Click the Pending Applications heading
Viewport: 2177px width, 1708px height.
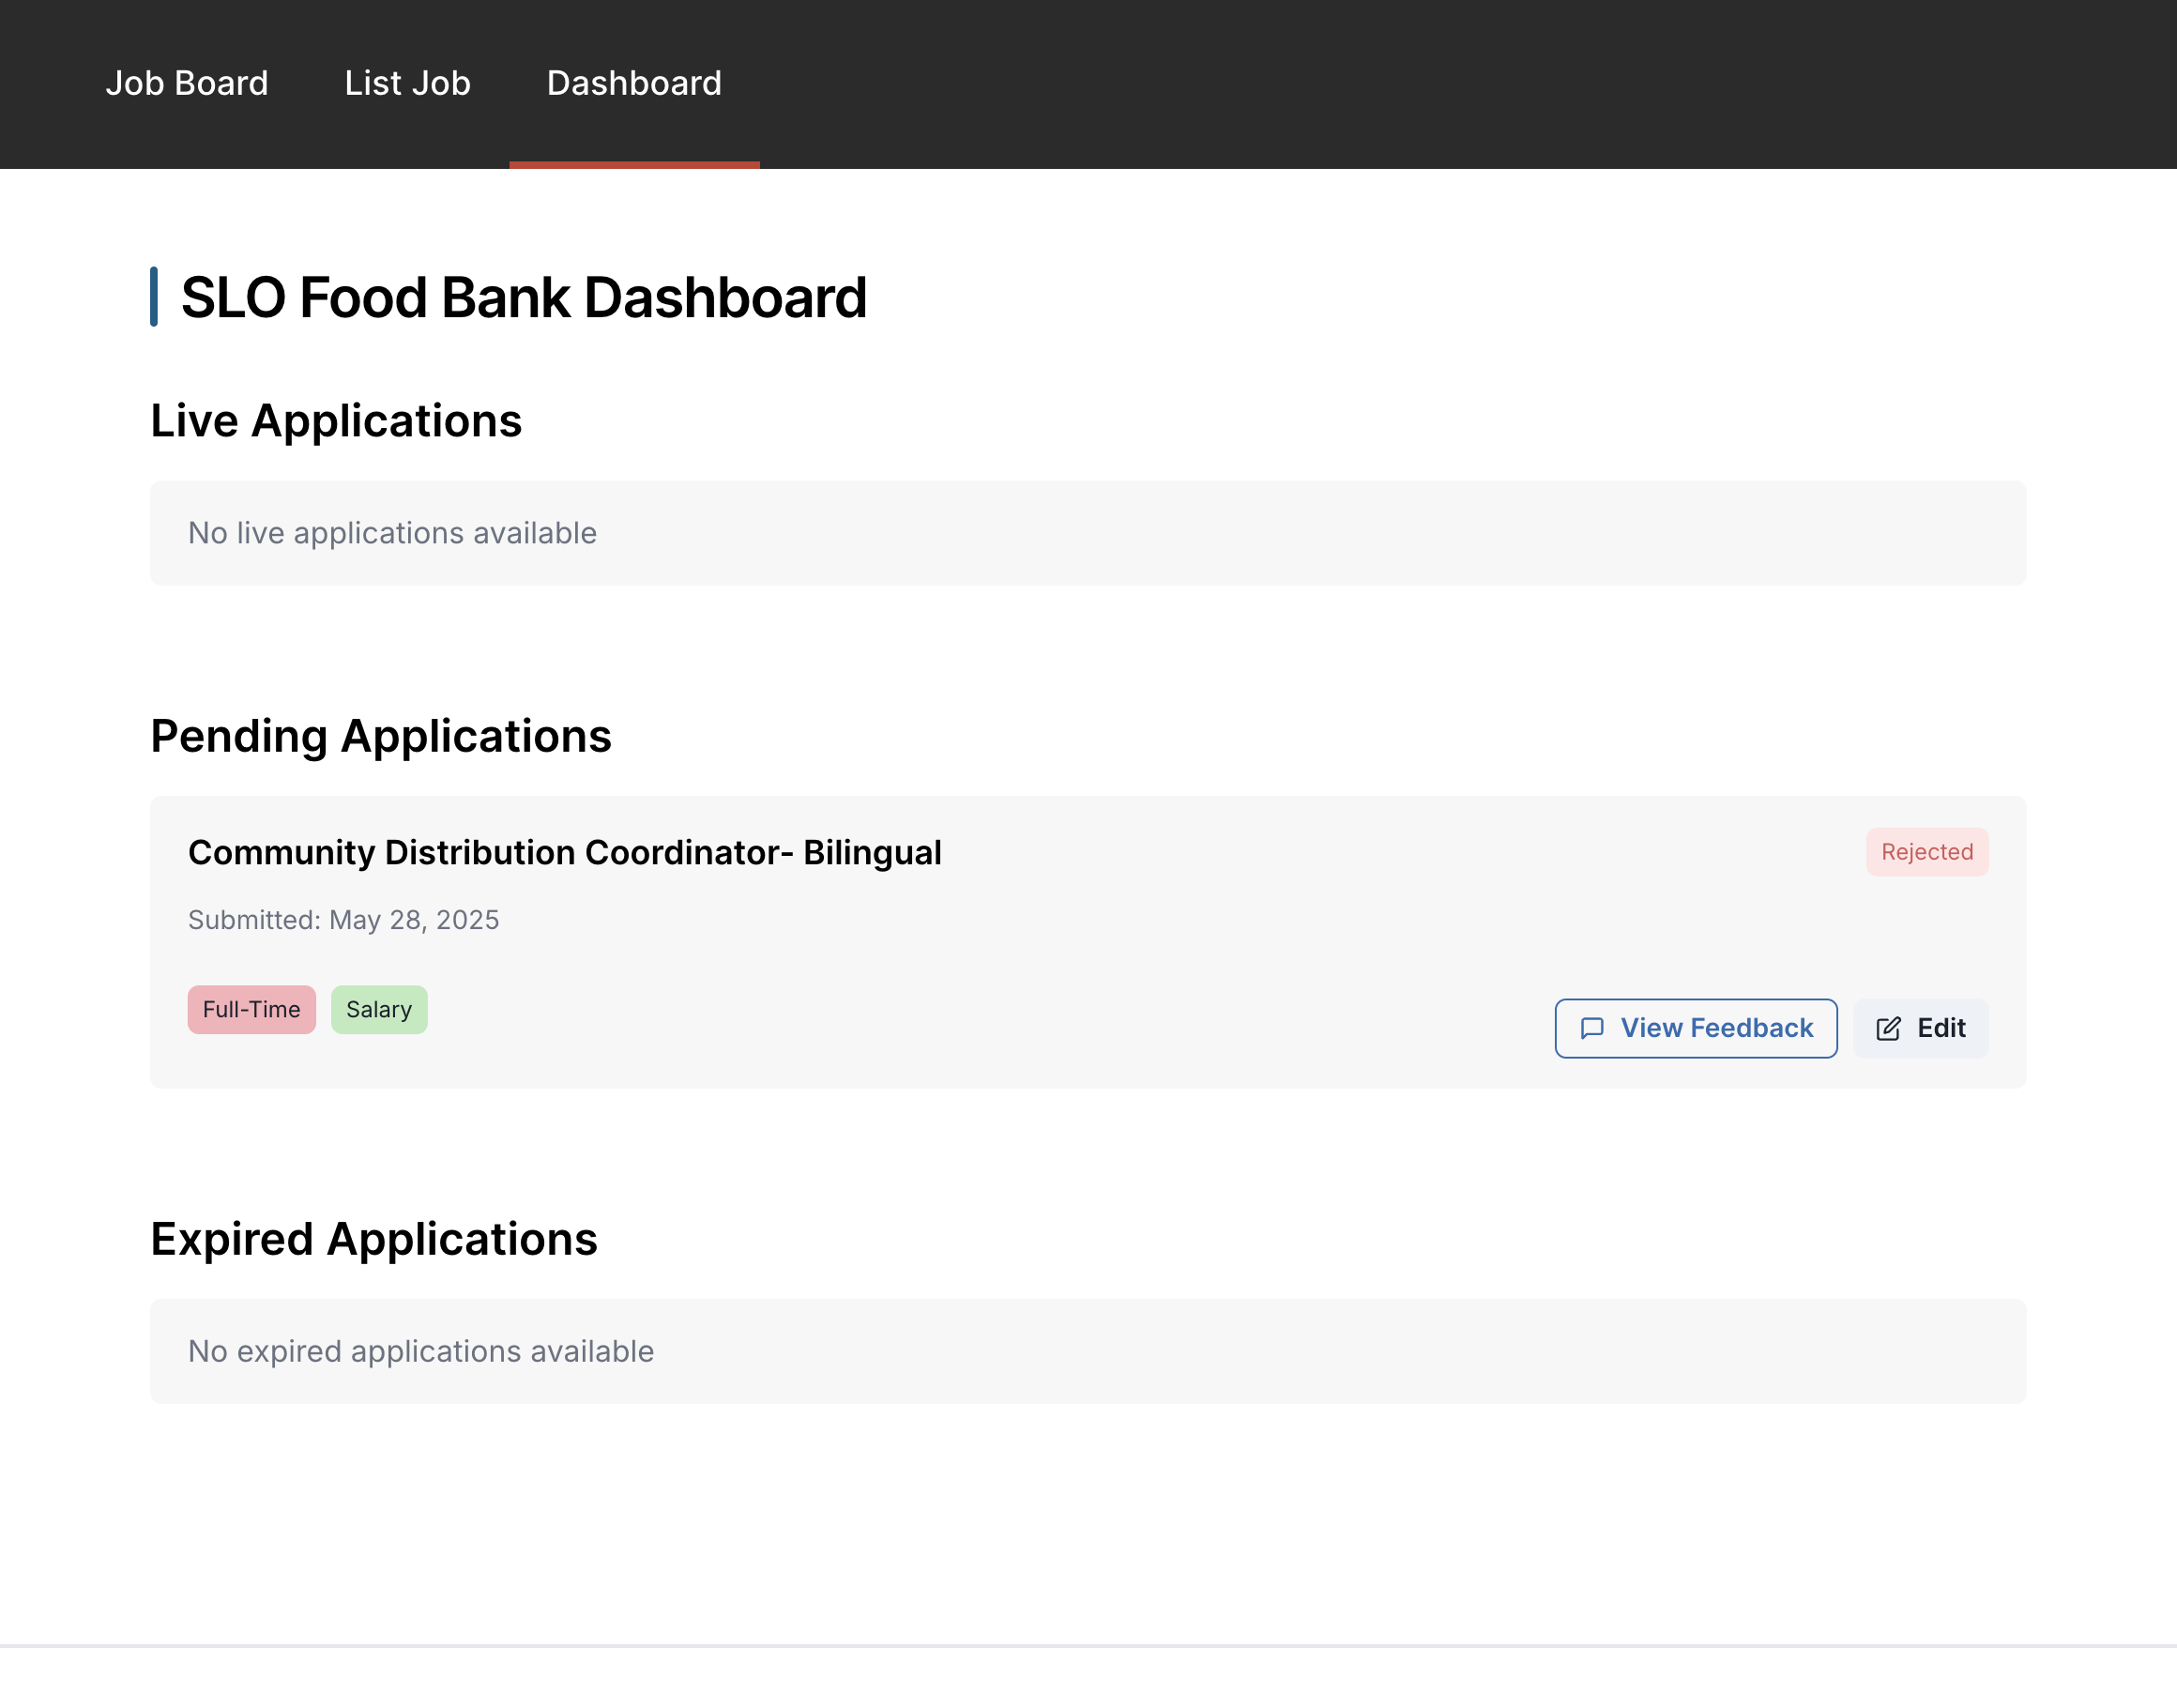tap(380, 737)
